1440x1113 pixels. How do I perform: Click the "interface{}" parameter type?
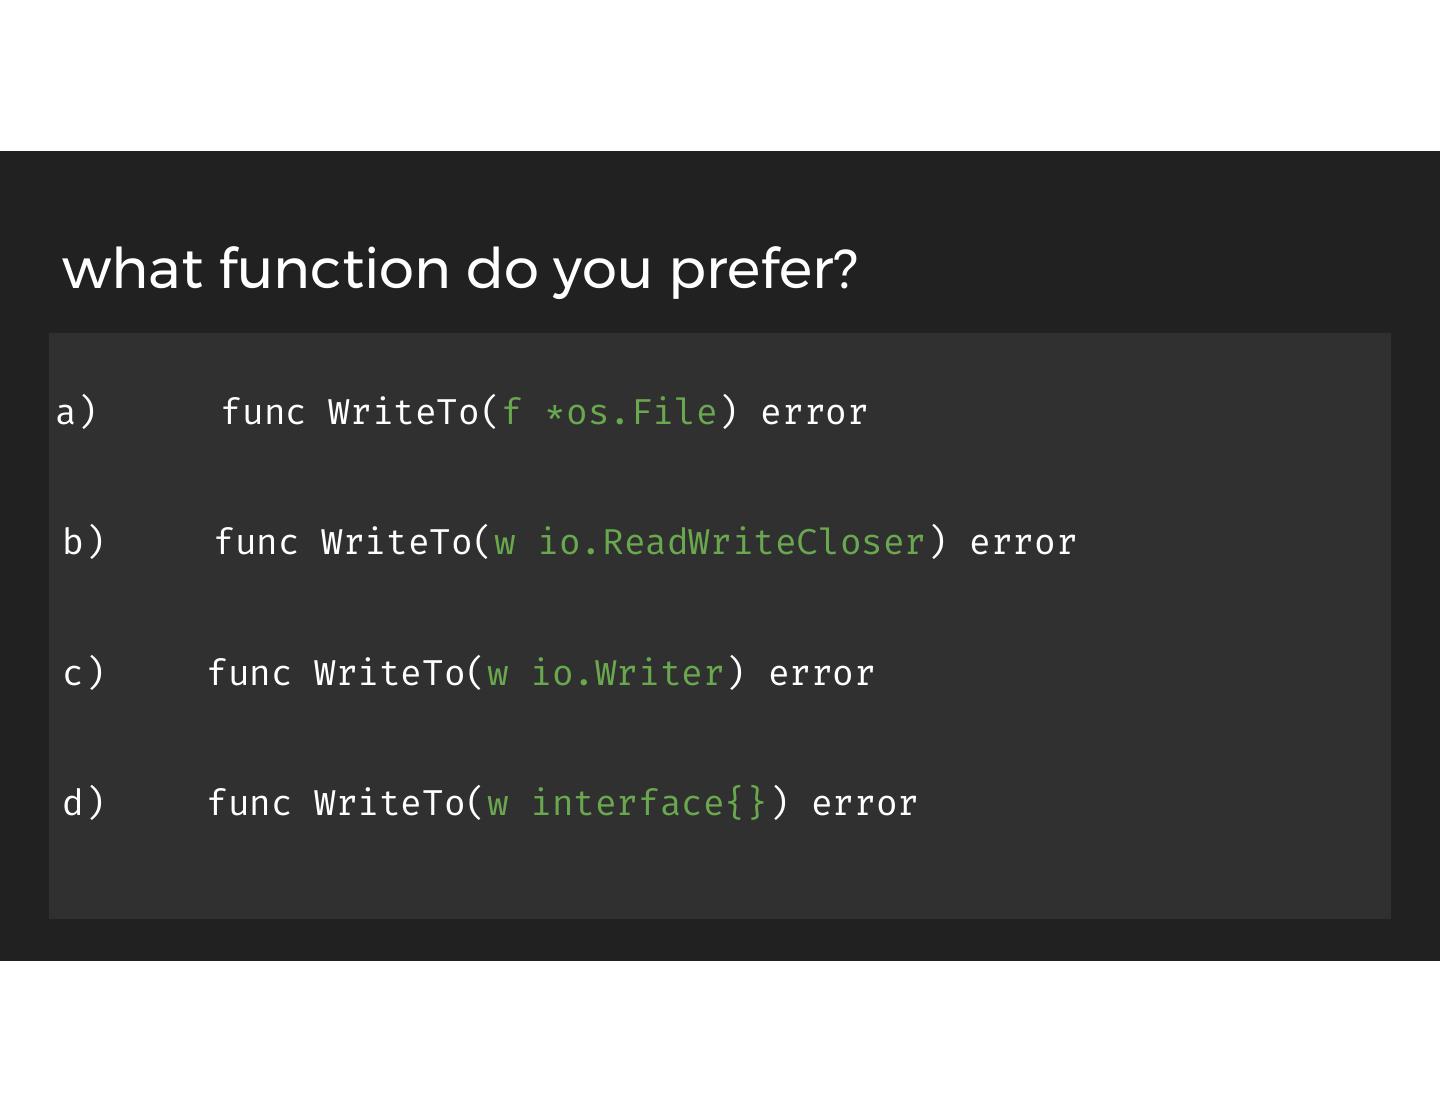(x=648, y=803)
